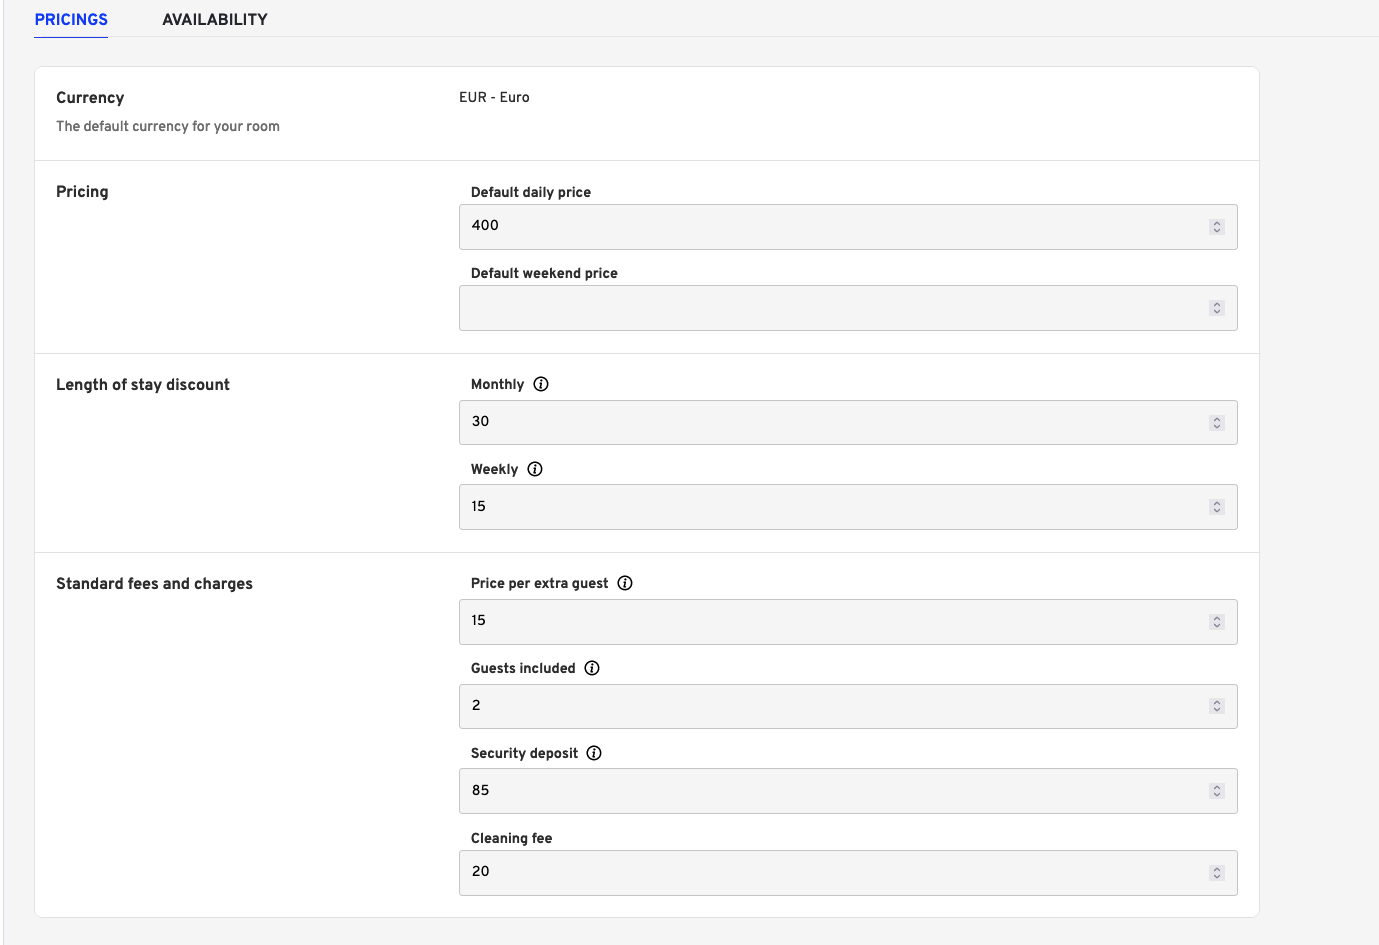Use the Guests included stepper arrows

[1217, 706]
